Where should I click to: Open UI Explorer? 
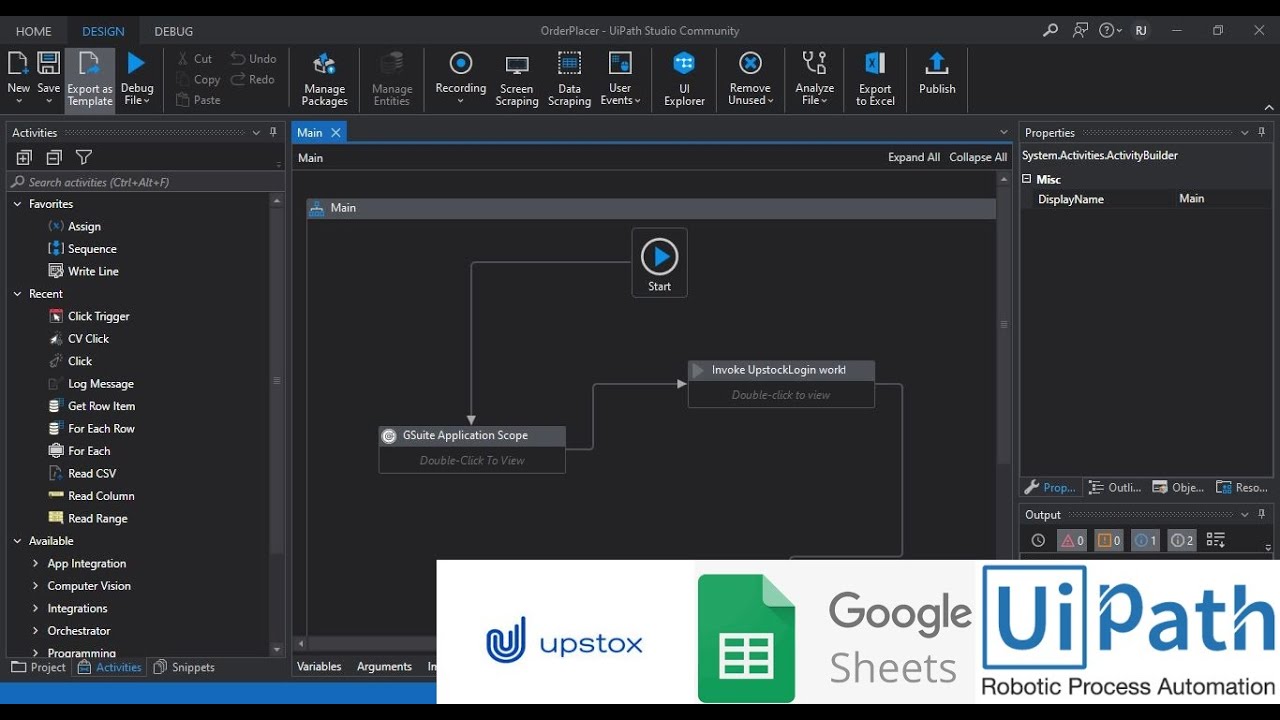pyautogui.click(x=684, y=80)
